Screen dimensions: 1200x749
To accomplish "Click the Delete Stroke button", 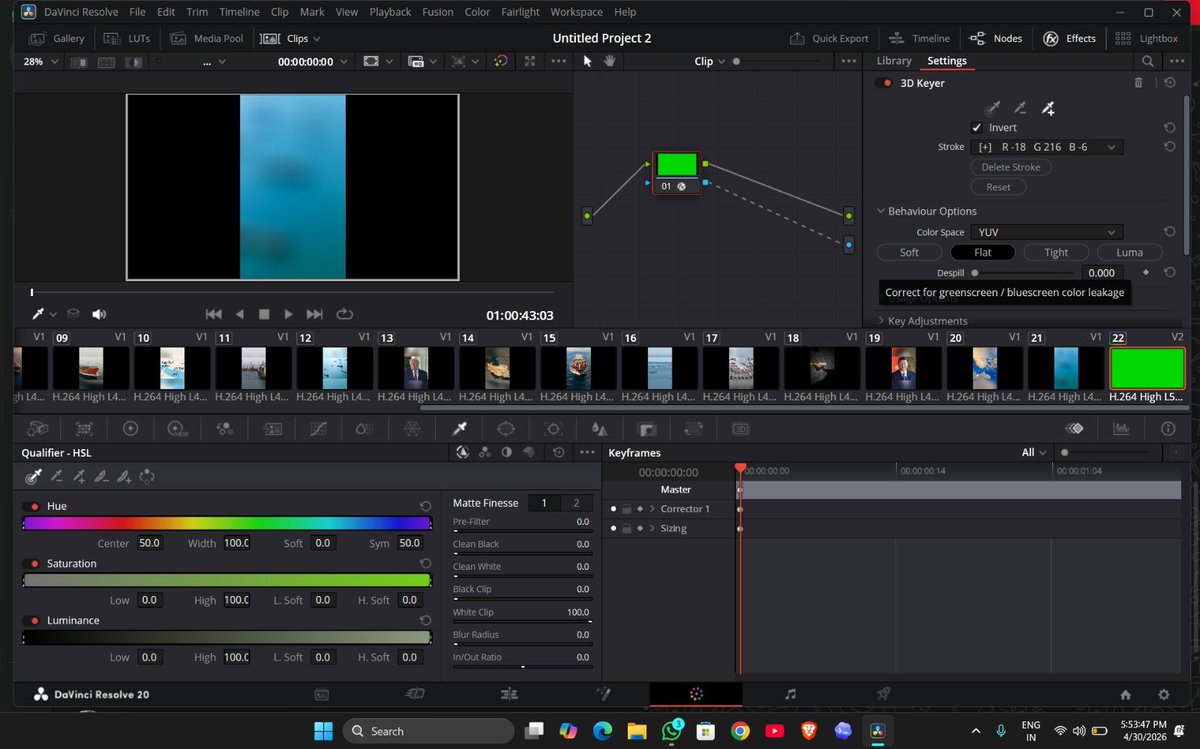I will pos(1011,167).
